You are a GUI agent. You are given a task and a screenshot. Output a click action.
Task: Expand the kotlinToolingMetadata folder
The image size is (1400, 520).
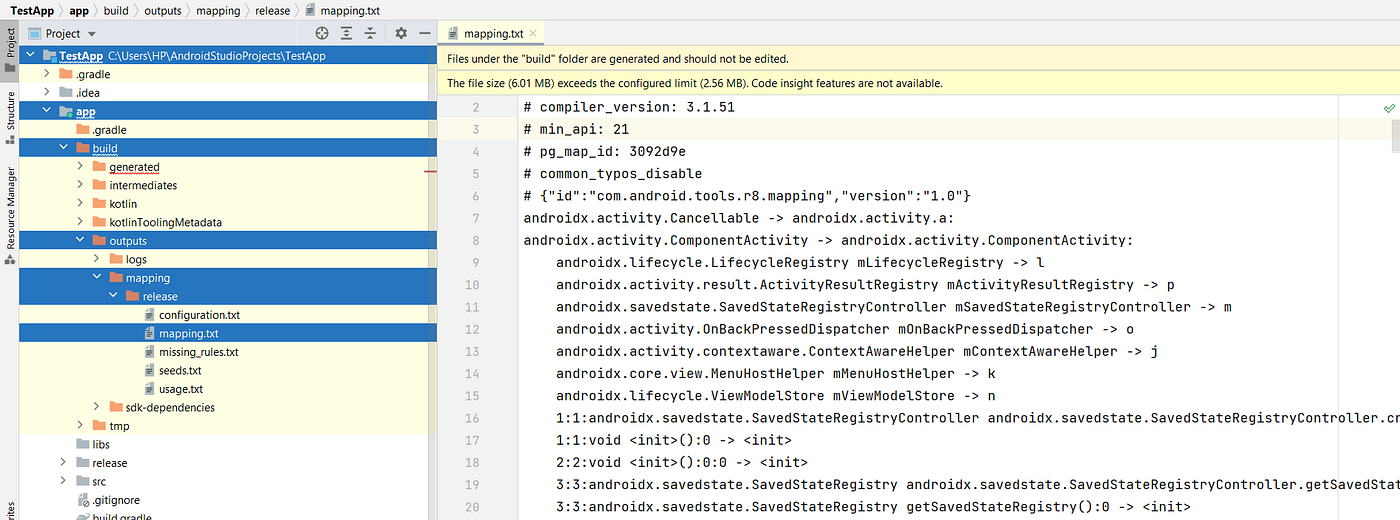tap(81, 222)
